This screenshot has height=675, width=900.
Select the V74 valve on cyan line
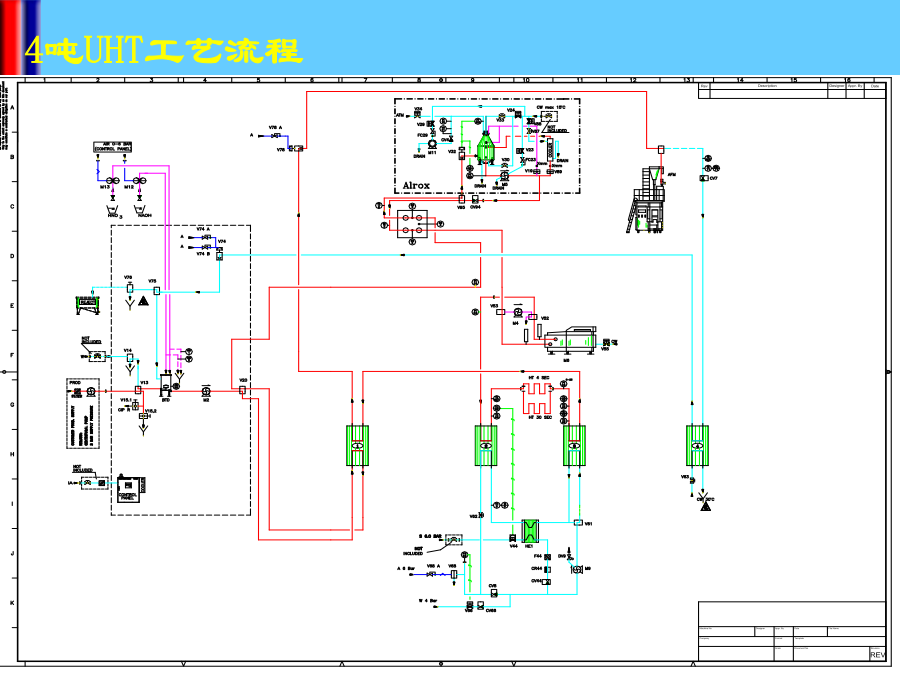tap(219, 253)
